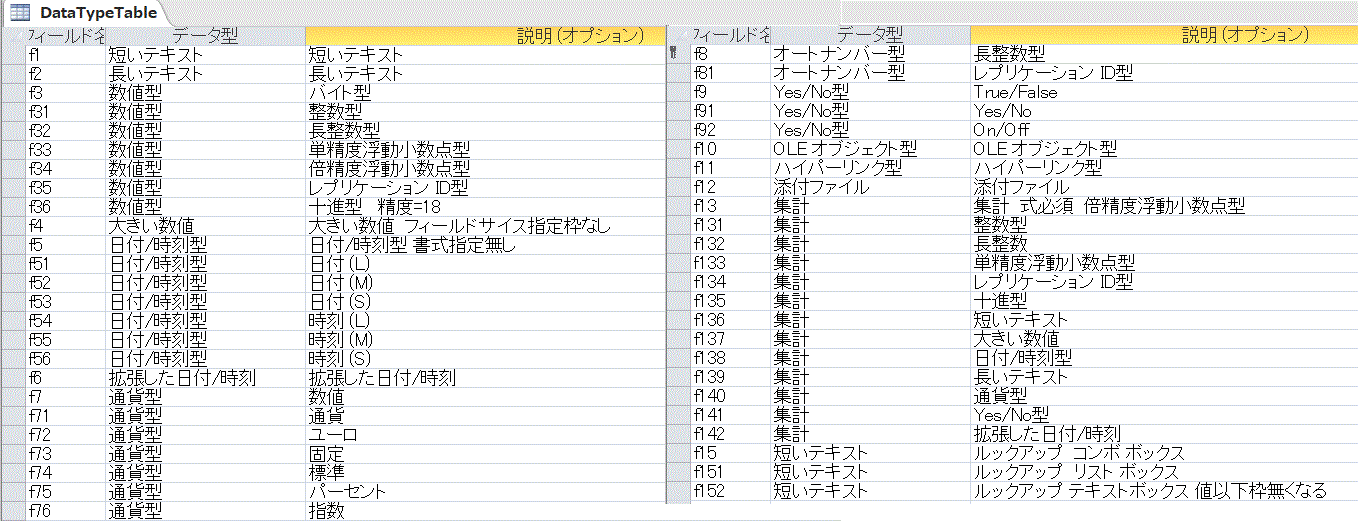Click the description cell 数値 in row f7
The width and height of the screenshot is (1358, 521).
[485, 396]
